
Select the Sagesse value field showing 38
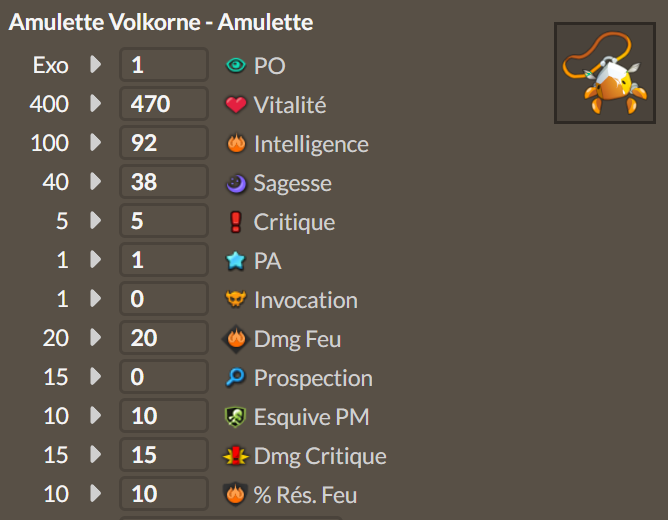164,182
